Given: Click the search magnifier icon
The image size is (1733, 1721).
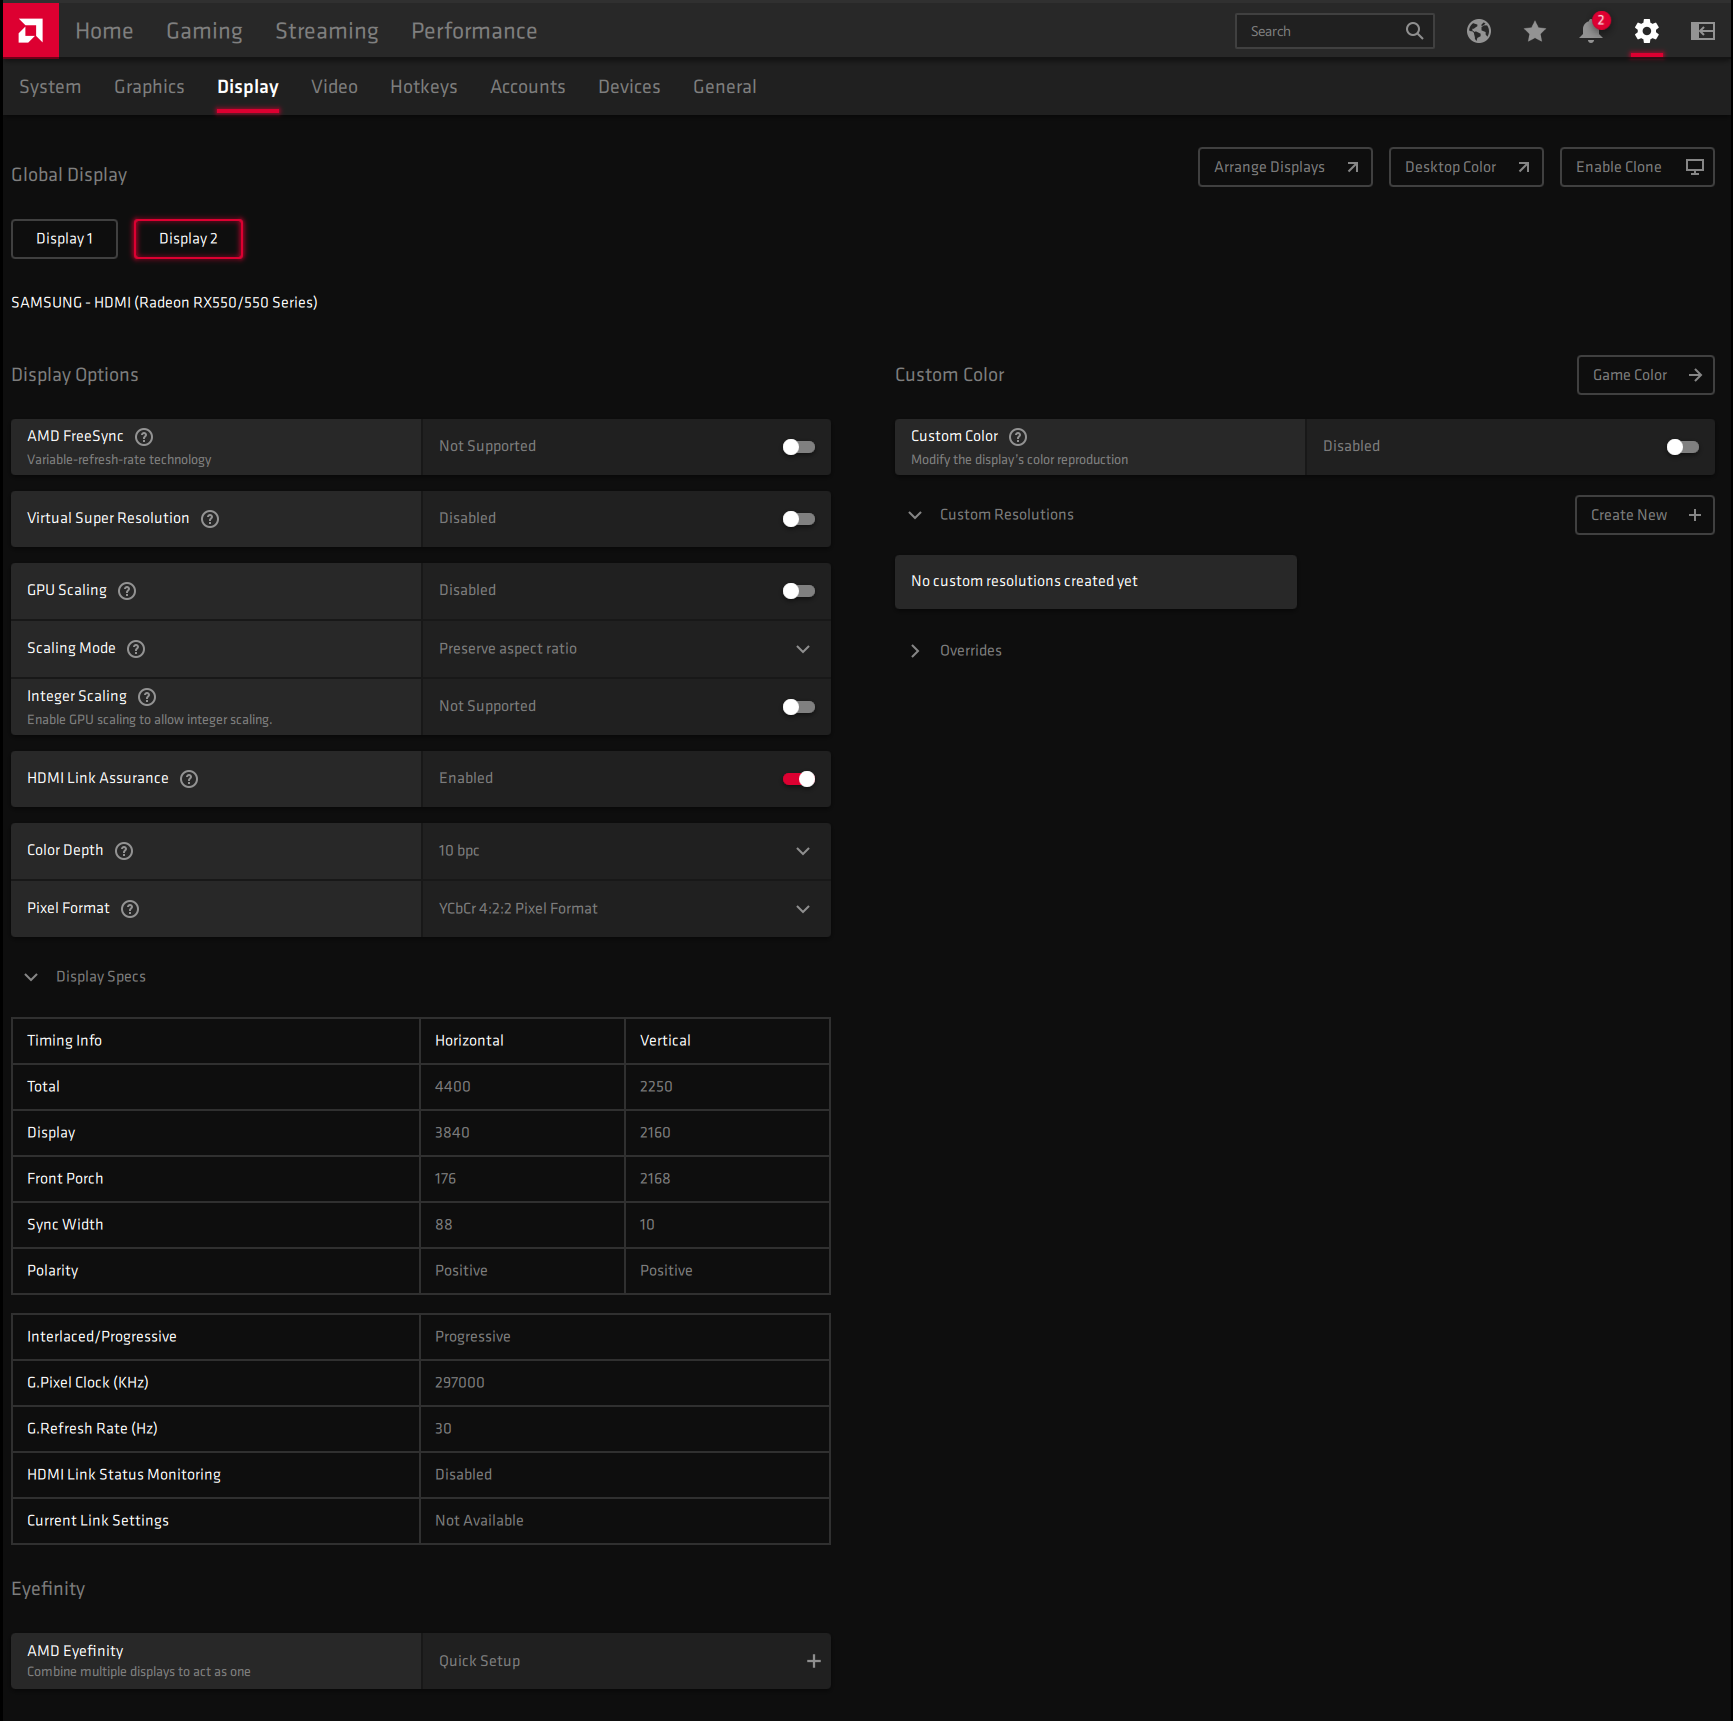Looking at the screenshot, I should 1414,31.
